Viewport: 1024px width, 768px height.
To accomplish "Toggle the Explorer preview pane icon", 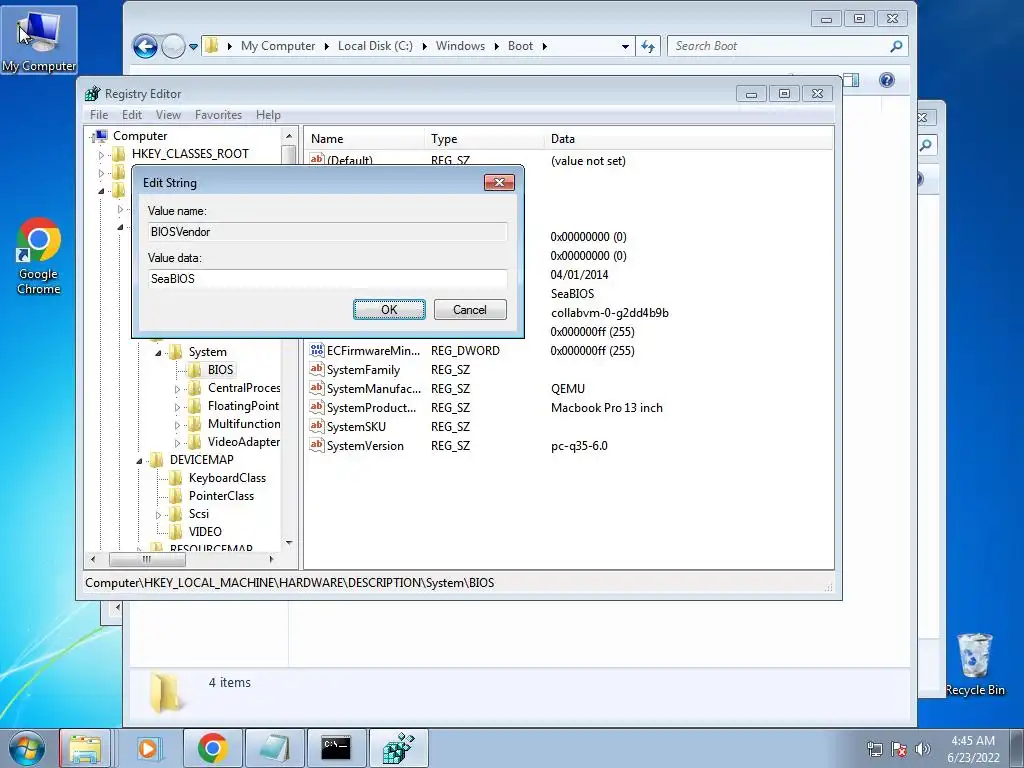I will click(x=851, y=80).
